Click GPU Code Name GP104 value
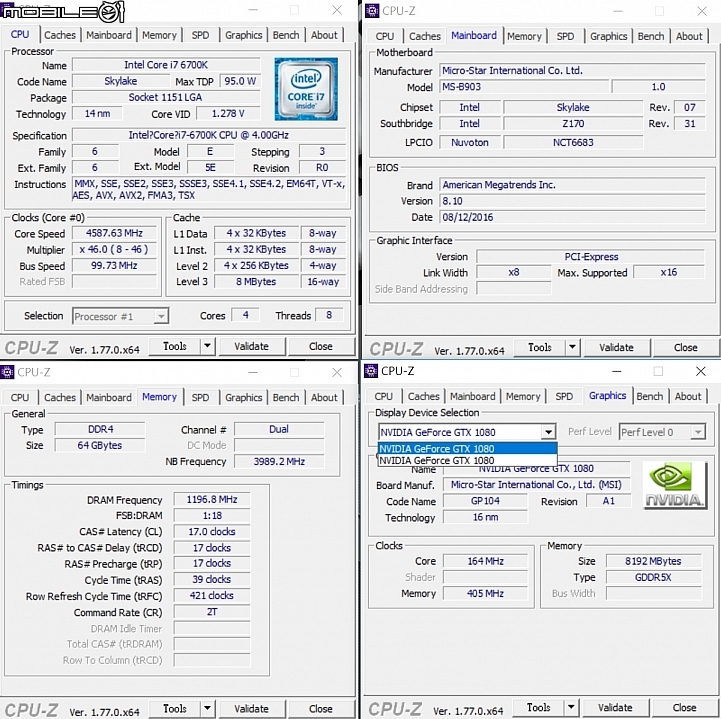721x719 pixels. click(x=485, y=501)
